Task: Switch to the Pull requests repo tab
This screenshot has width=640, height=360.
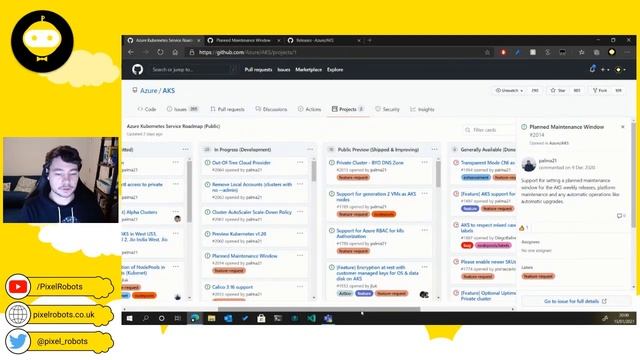Action: (x=227, y=109)
